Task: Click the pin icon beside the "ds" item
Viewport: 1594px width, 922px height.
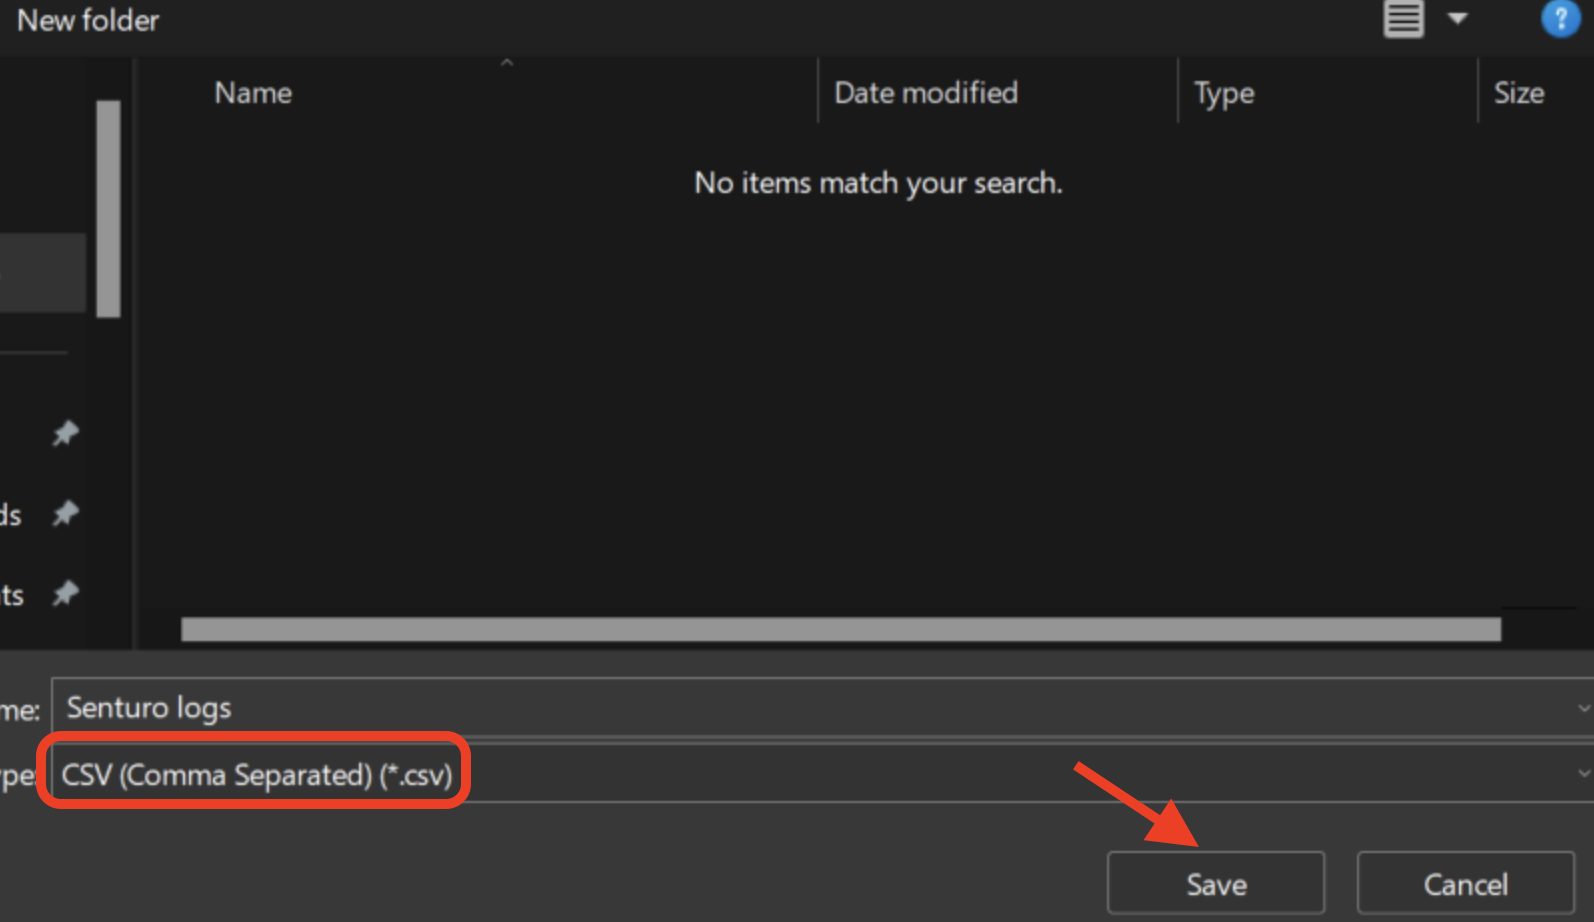Action: [66, 514]
